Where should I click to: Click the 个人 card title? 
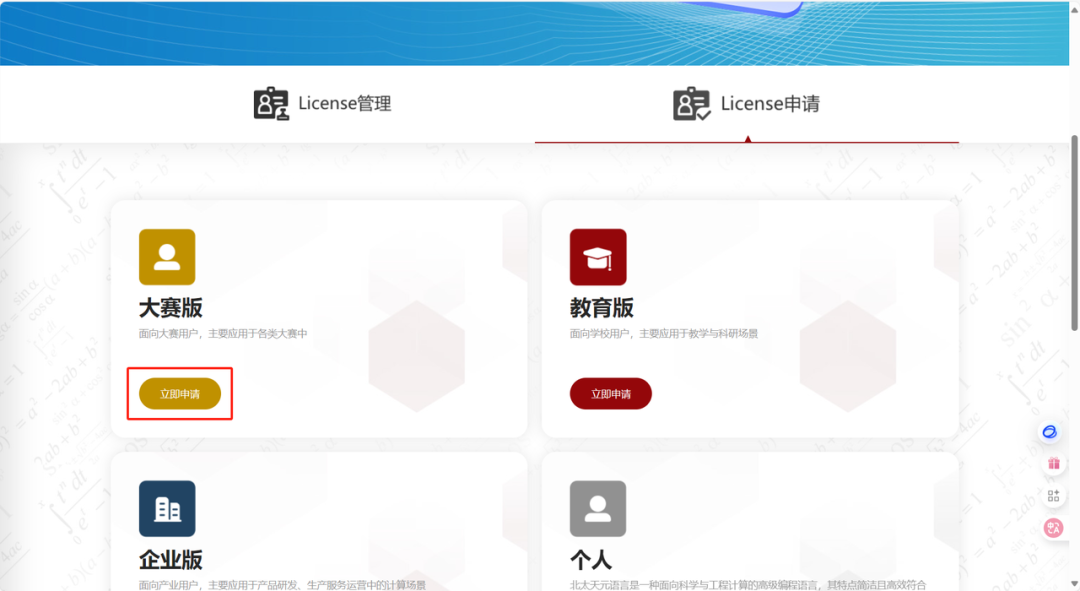point(591,559)
